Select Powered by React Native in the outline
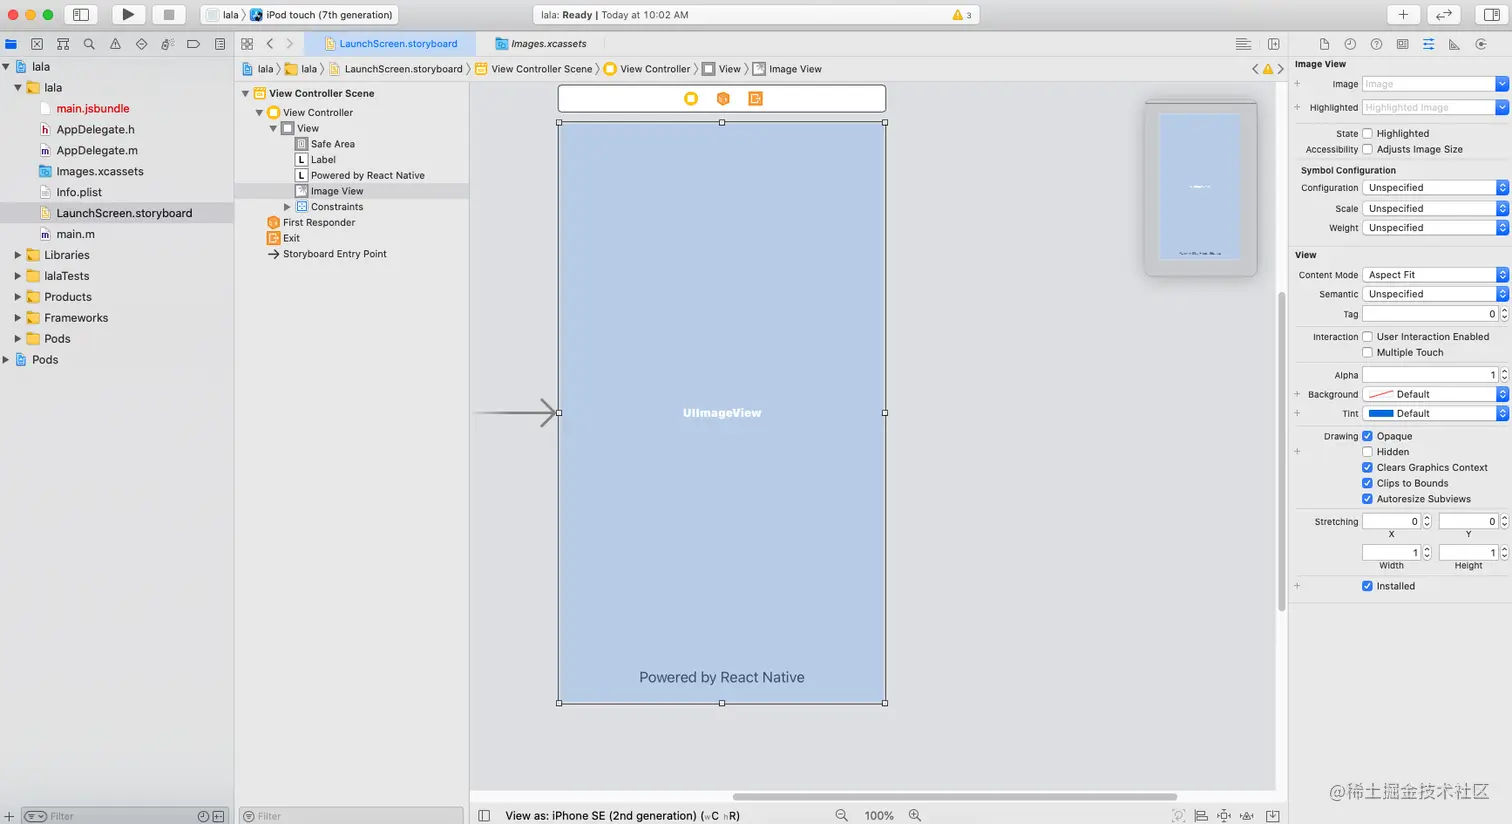This screenshot has width=1512, height=824. [x=367, y=176]
